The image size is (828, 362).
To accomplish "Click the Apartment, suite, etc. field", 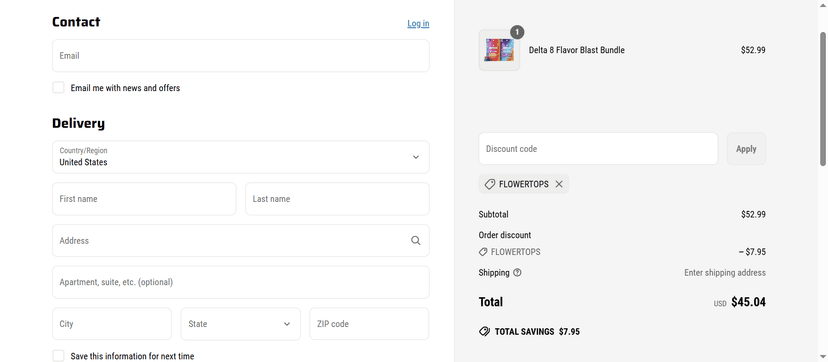I will pyautogui.click(x=241, y=282).
